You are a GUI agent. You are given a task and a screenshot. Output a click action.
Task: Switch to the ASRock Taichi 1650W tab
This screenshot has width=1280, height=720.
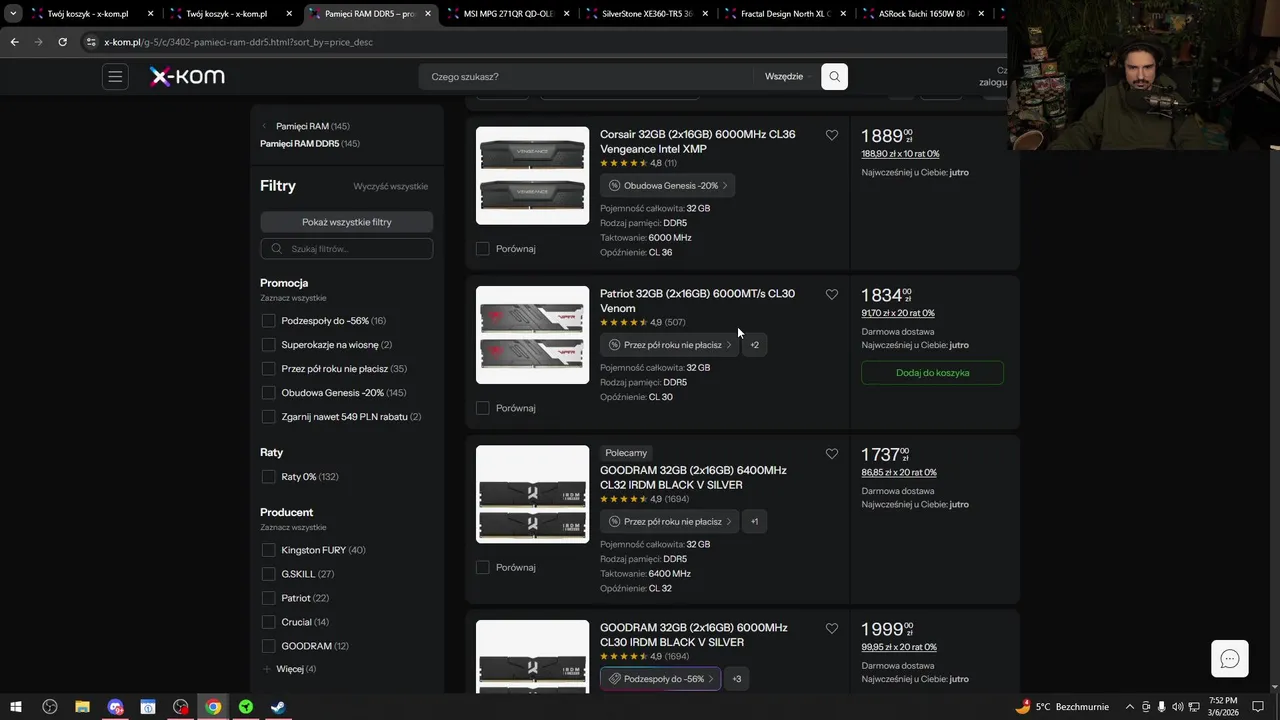[924, 14]
